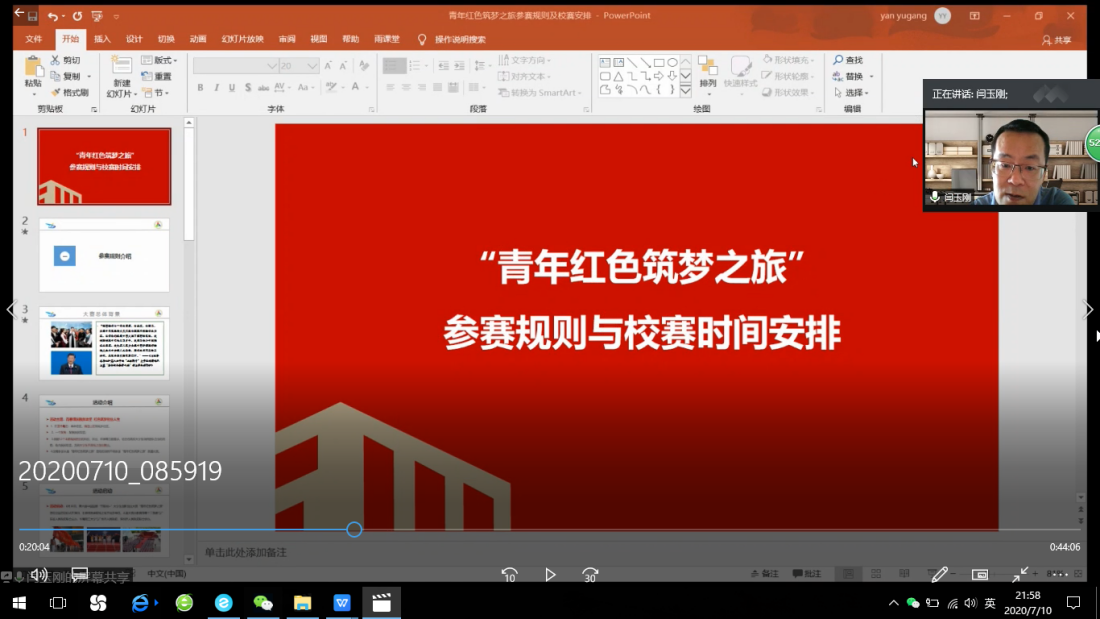
Task: Click the mini view icon in player
Action: [x=980, y=575]
